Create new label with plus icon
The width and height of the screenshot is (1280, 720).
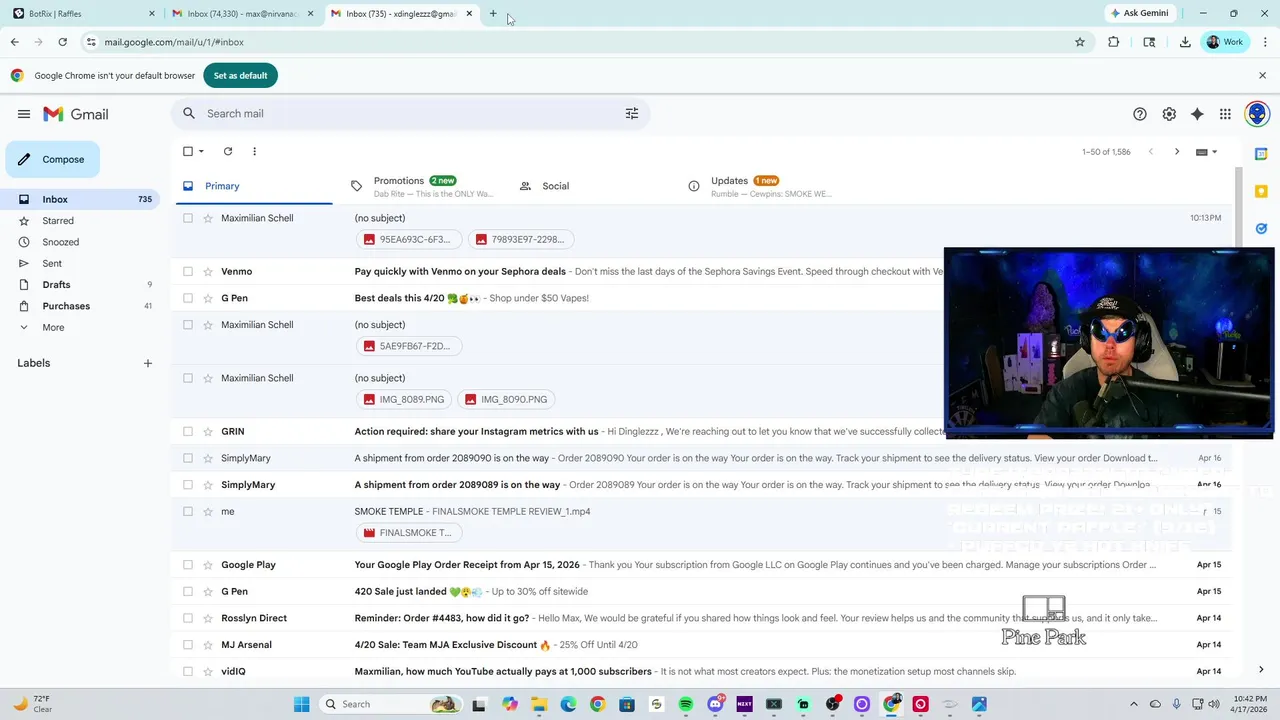click(x=148, y=363)
